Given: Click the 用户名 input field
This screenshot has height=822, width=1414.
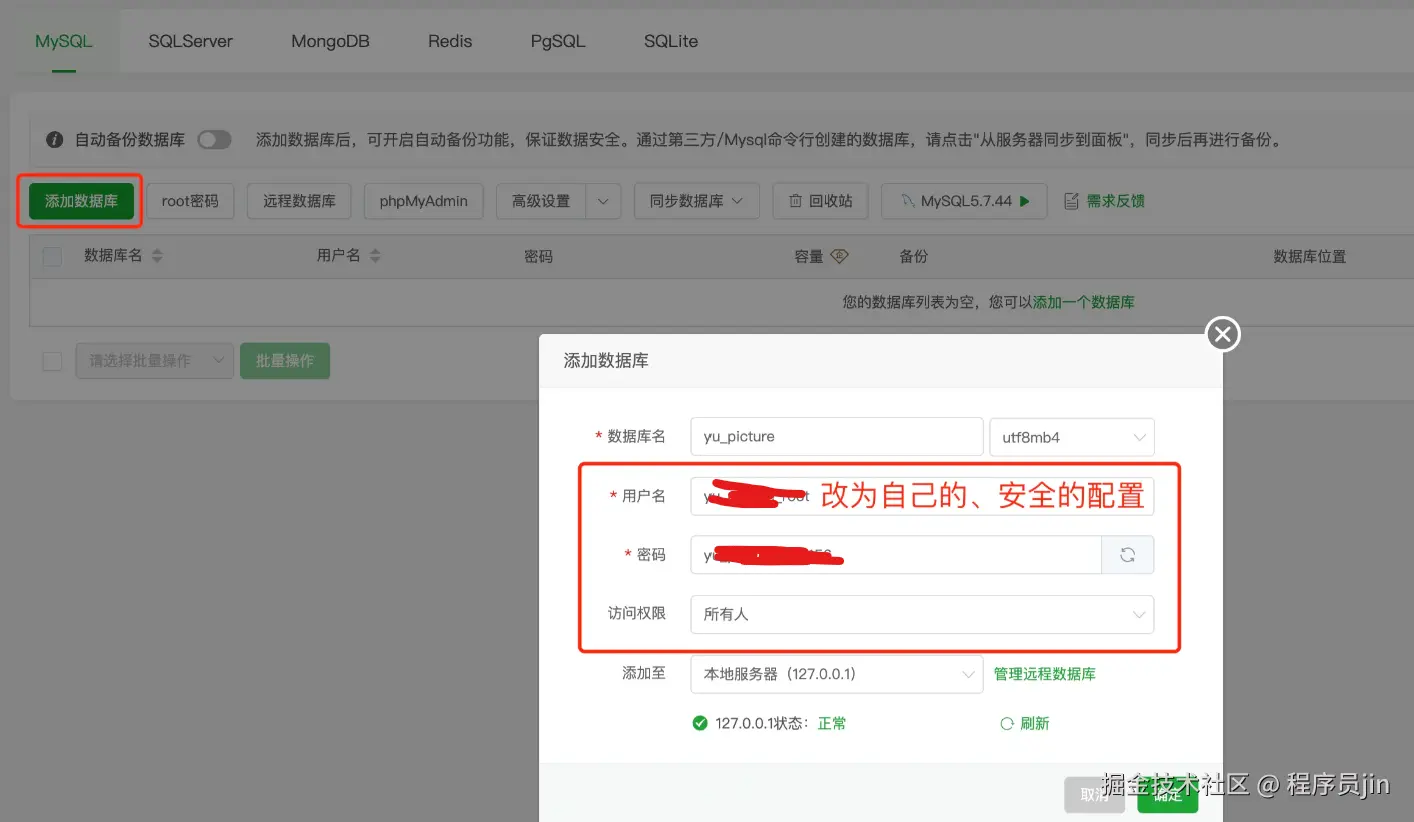Looking at the screenshot, I should 922,496.
